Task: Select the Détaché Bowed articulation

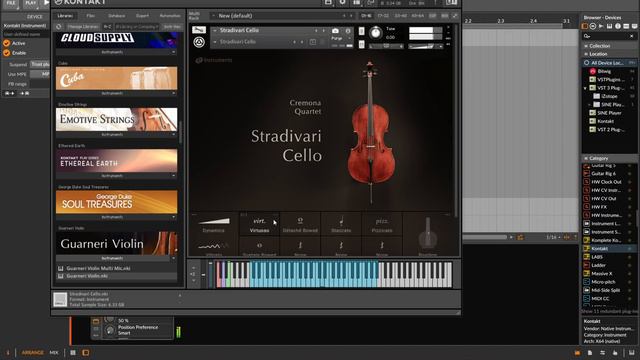Action: tap(300, 224)
